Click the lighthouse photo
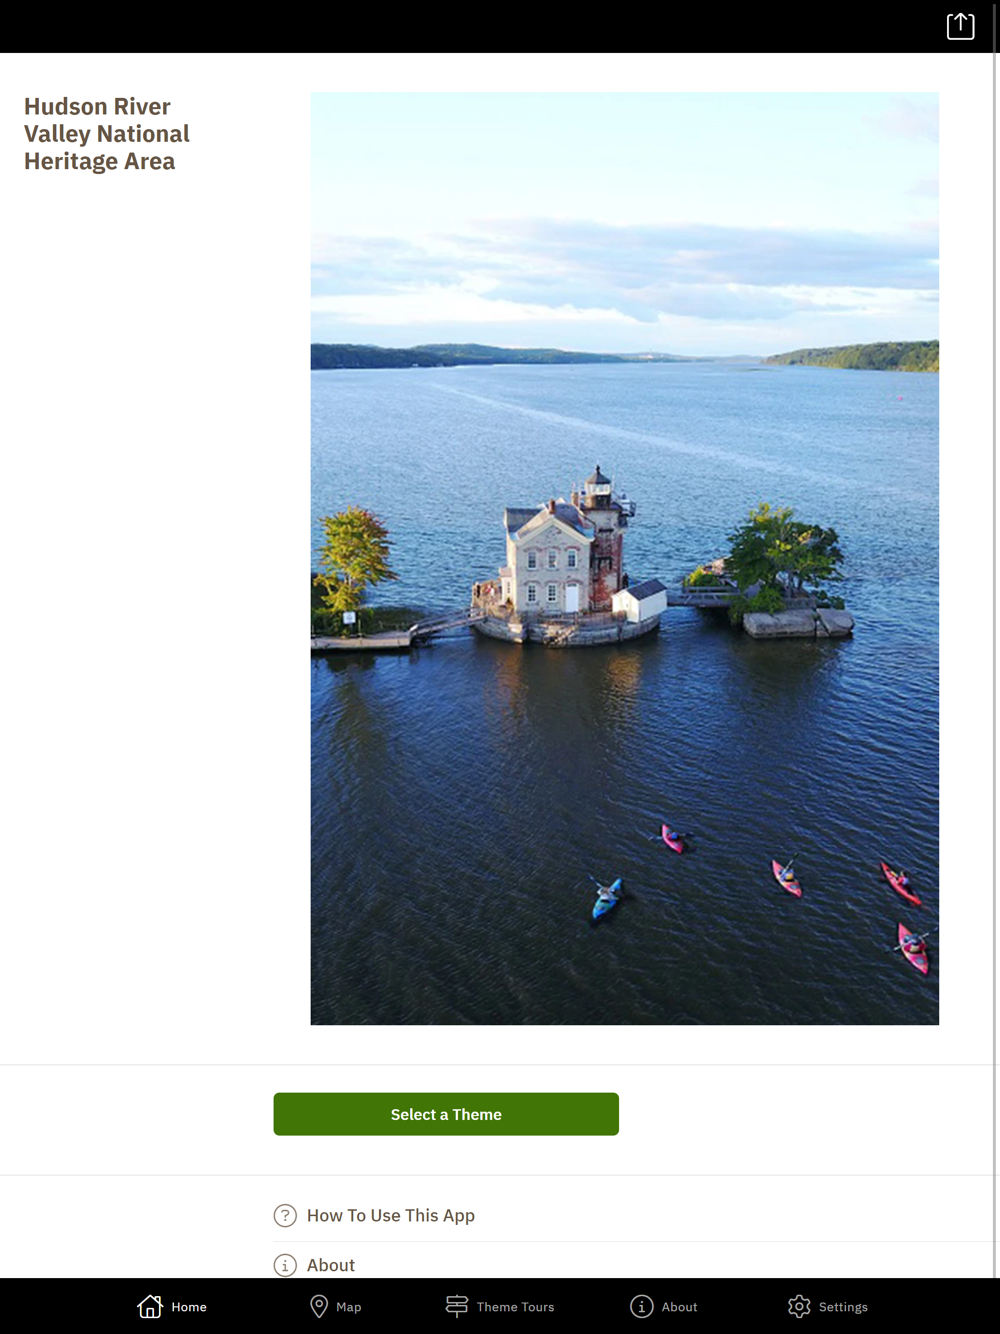1000x1334 pixels. tap(625, 558)
